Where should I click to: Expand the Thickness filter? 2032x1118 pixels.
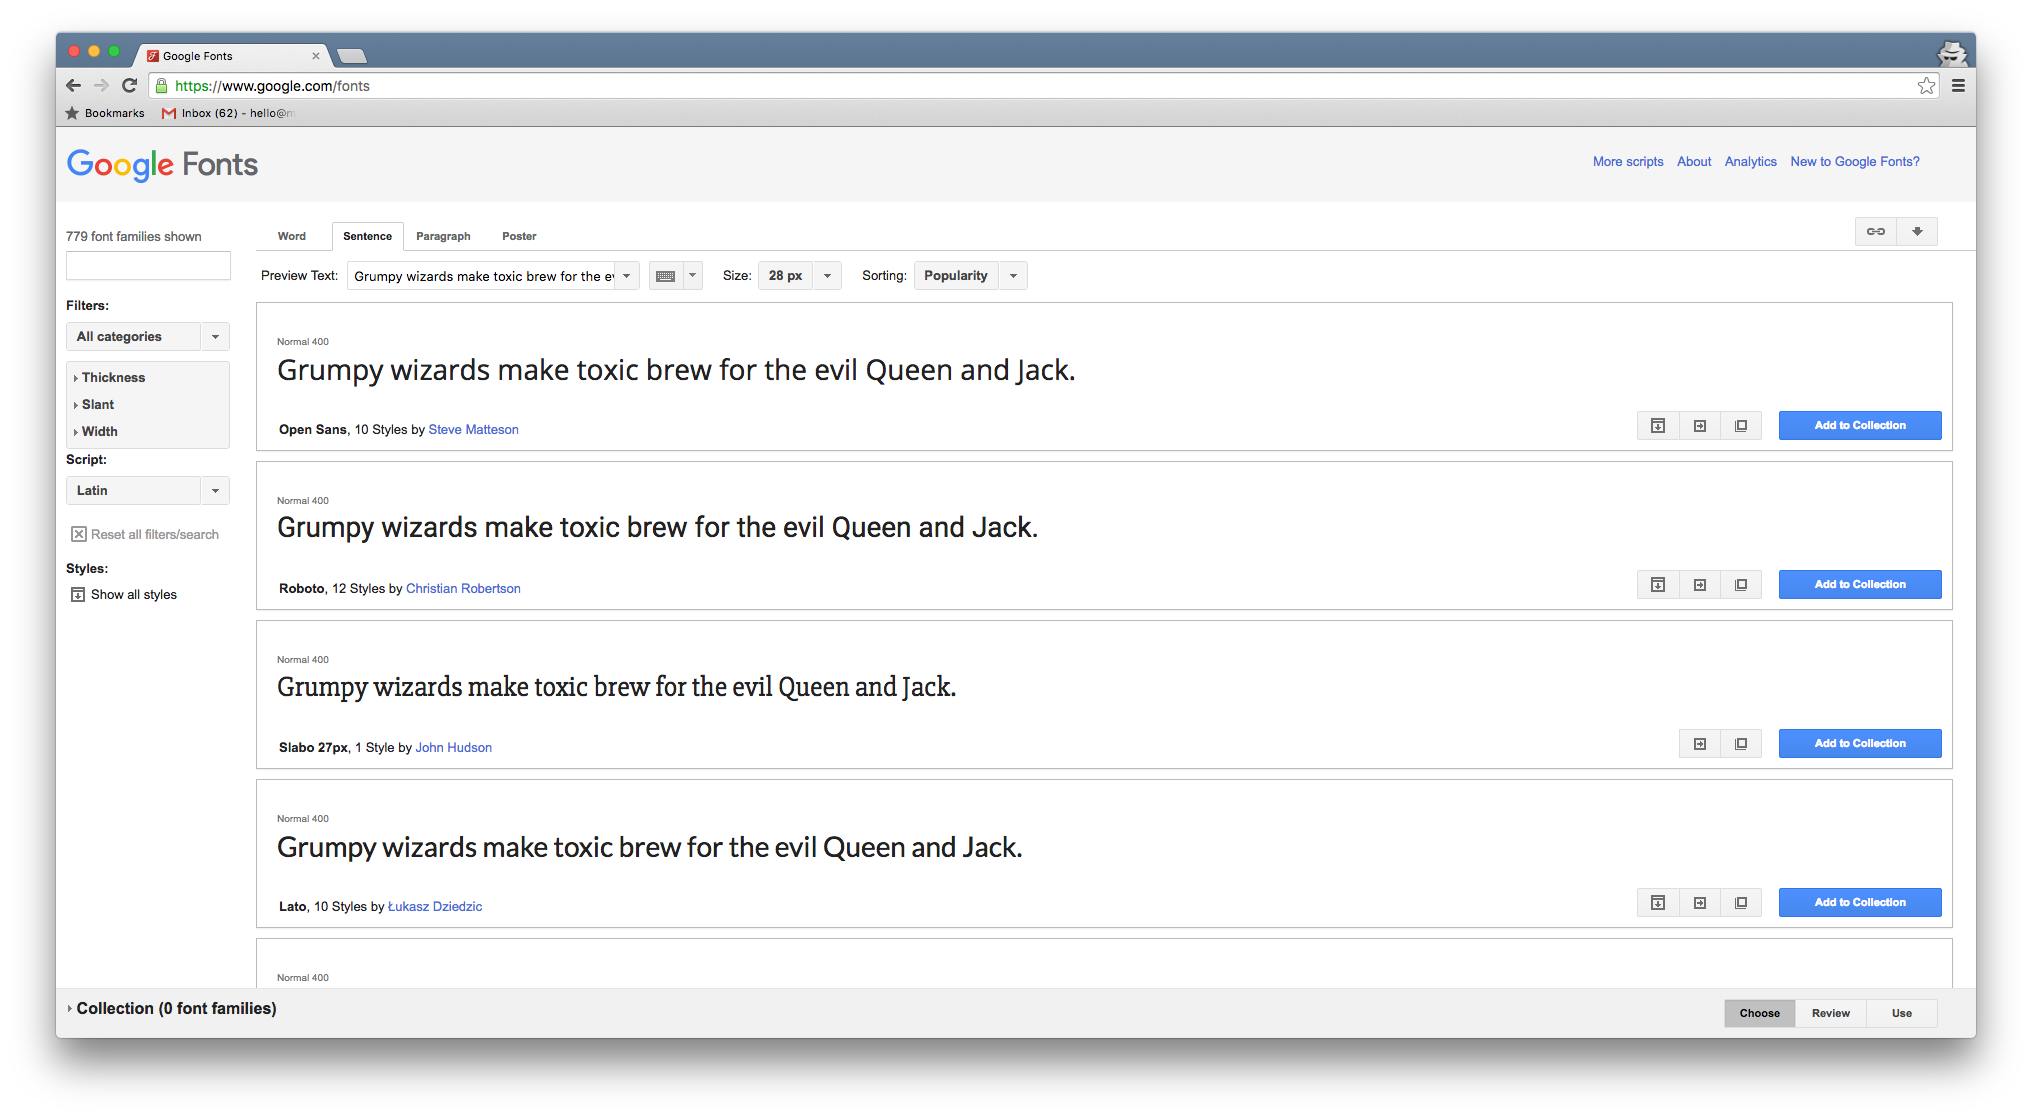[x=109, y=377]
